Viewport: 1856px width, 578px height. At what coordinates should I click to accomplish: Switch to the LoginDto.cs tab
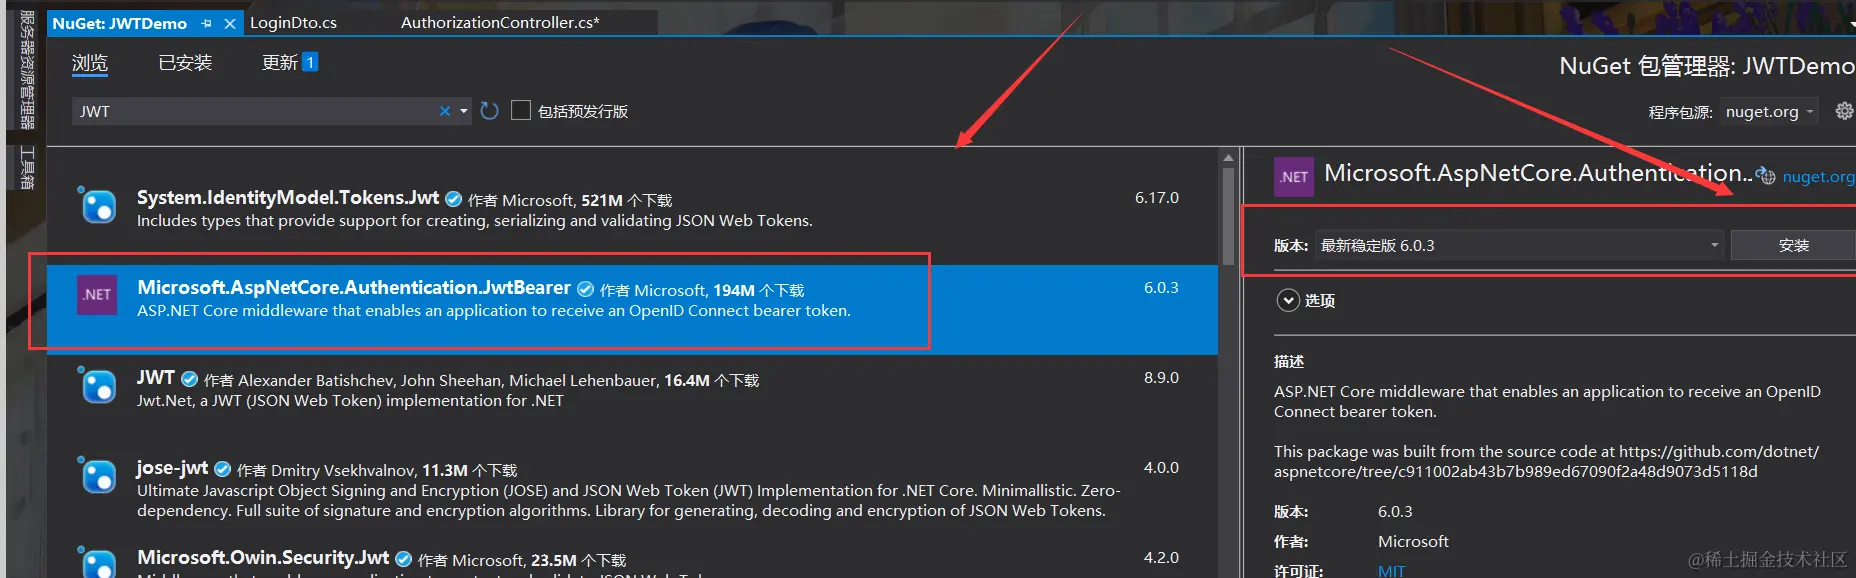tap(293, 22)
